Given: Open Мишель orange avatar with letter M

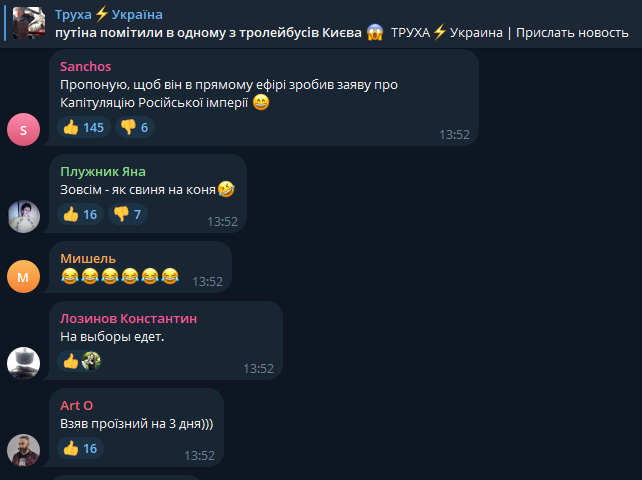Looking at the screenshot, I should pos(23,276).
